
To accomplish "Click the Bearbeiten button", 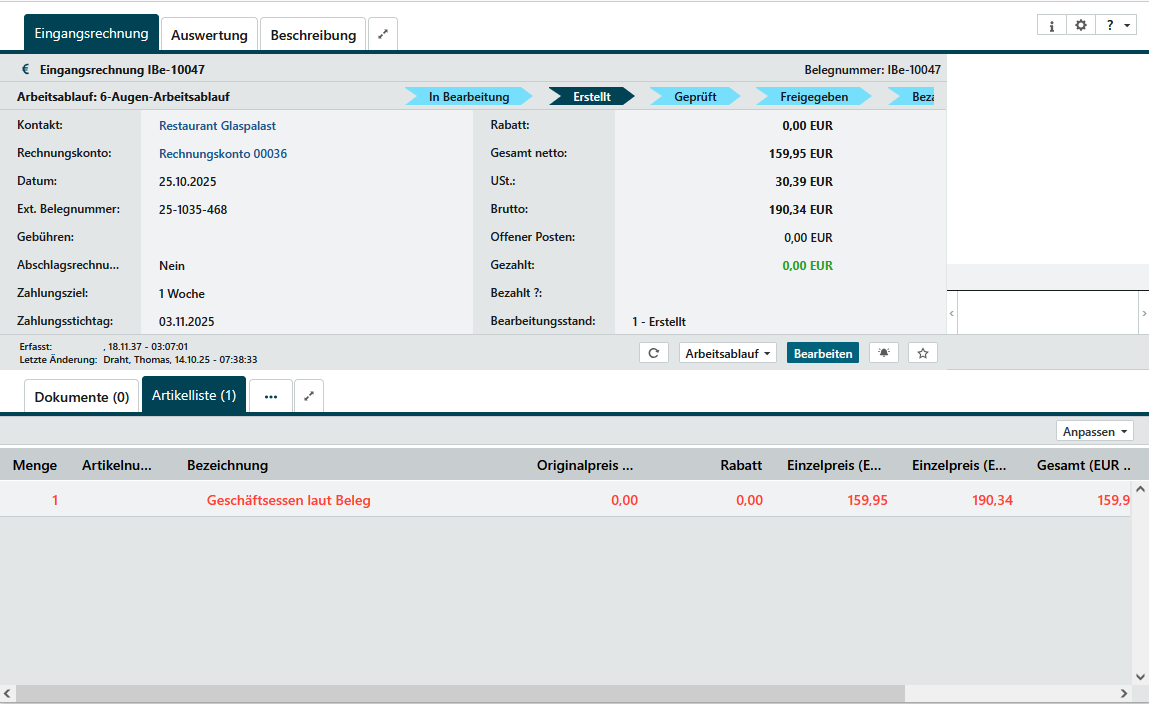I will click(x=822, y=353).
